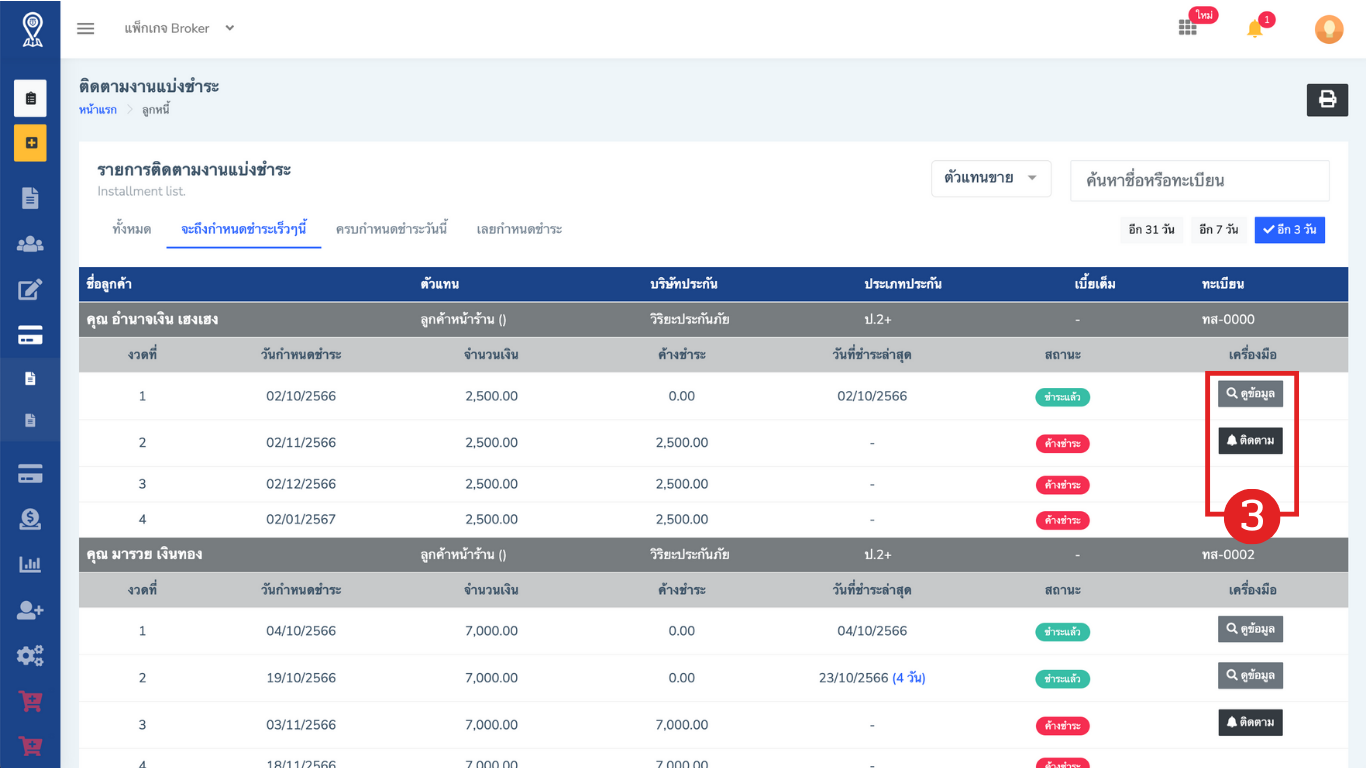The image size is (1366, 768).
Task: Open the notification bell
Action: click(1255, 29)
